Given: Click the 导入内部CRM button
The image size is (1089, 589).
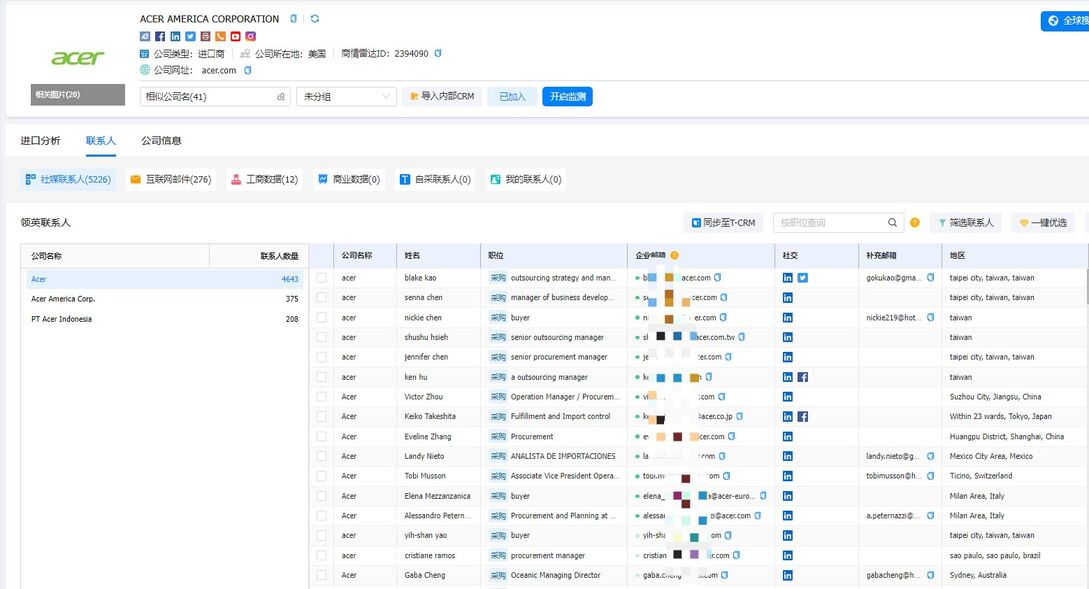Looking at the screenshot, I should (442, 97).
